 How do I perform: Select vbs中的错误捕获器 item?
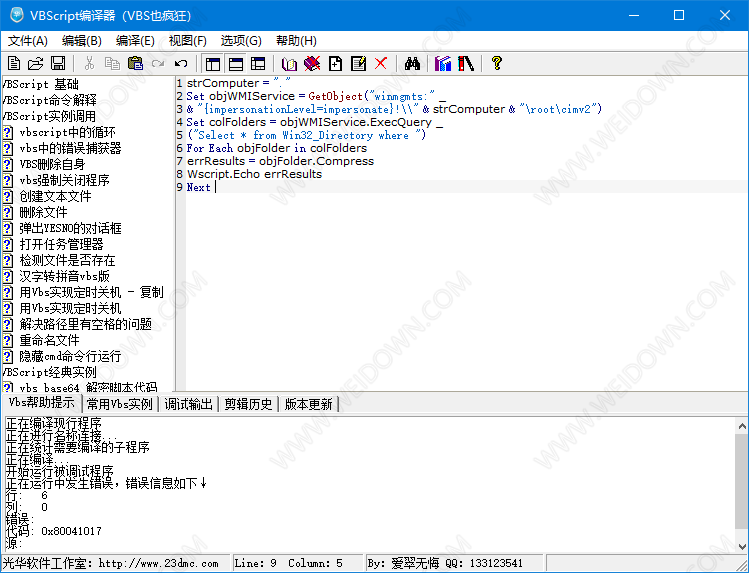coord(70,149)
